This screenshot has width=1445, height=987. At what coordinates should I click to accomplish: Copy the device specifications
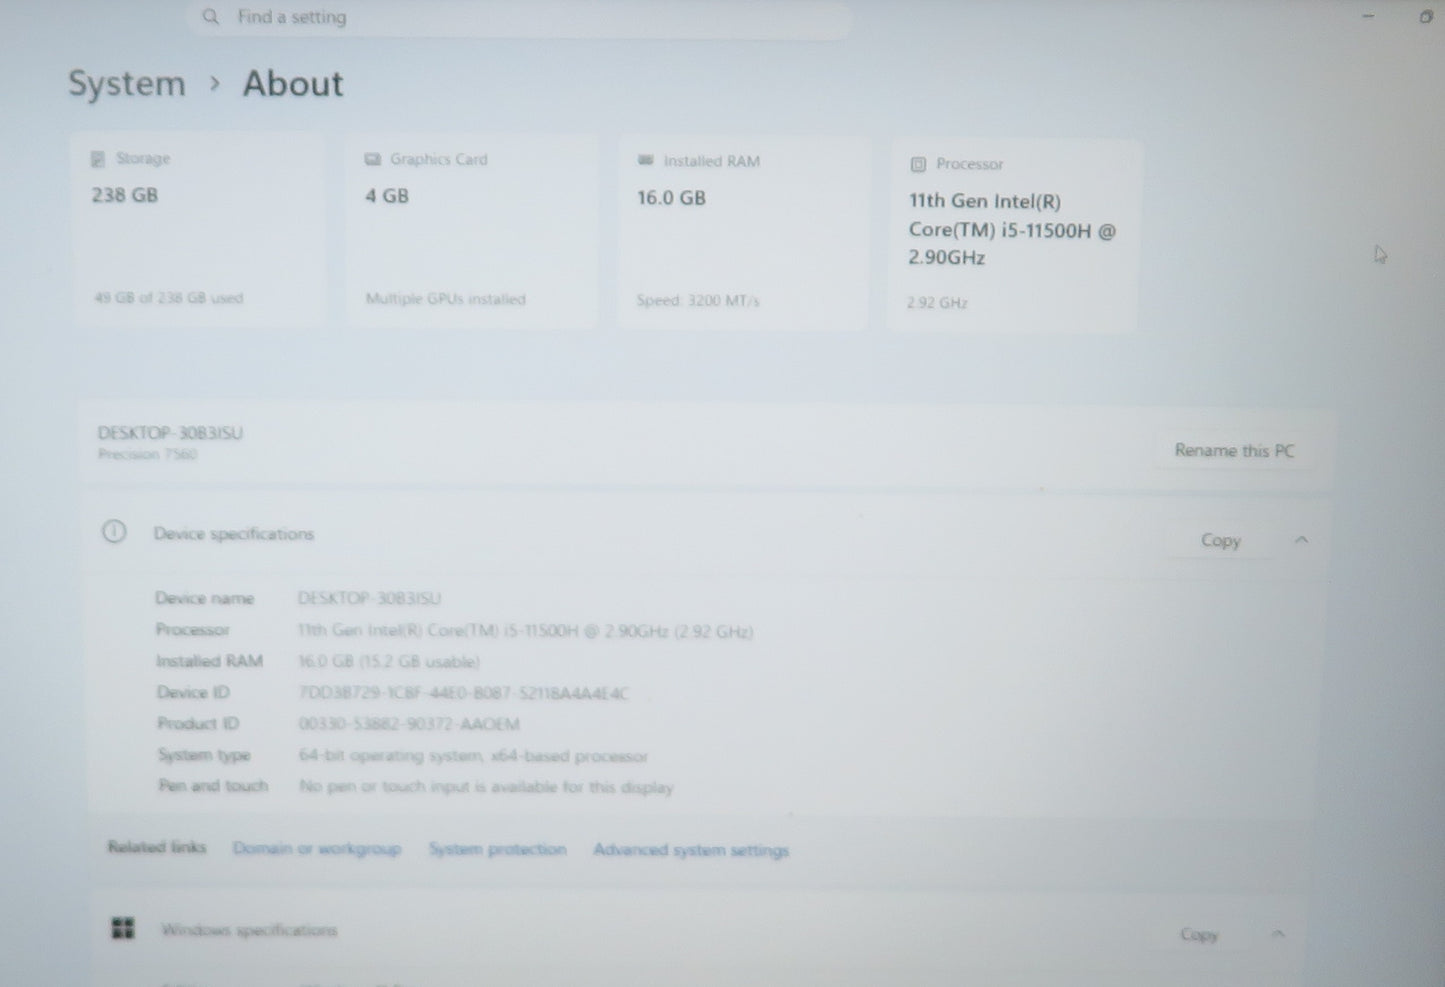[x=1220, y=540]
